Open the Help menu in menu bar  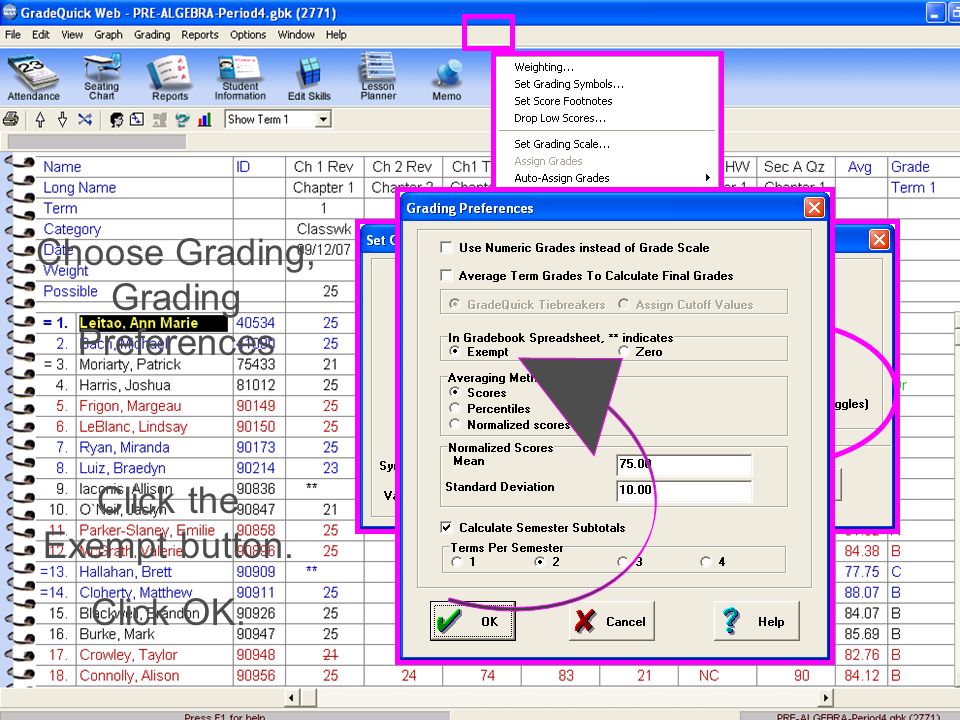coord(336,35)
